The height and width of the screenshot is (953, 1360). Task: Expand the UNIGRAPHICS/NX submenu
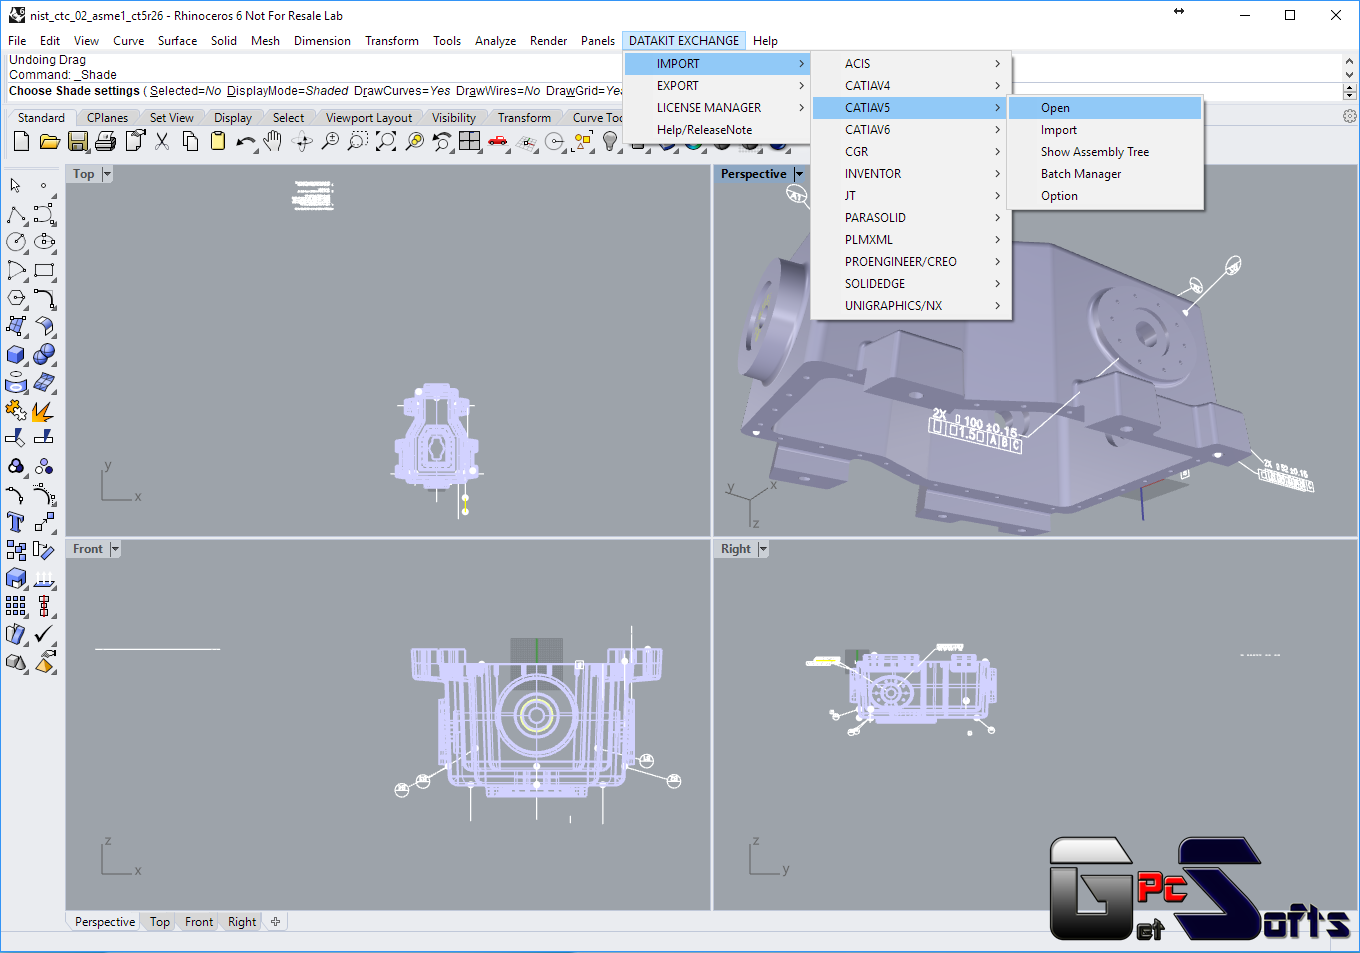[912, 306]
